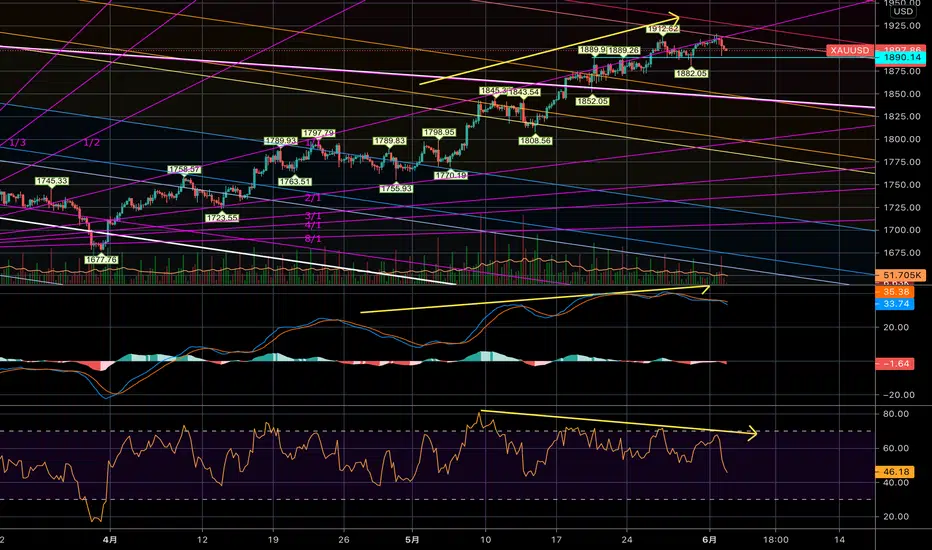
Task: Click the 26 date on time axis
Action: (344, 540)
